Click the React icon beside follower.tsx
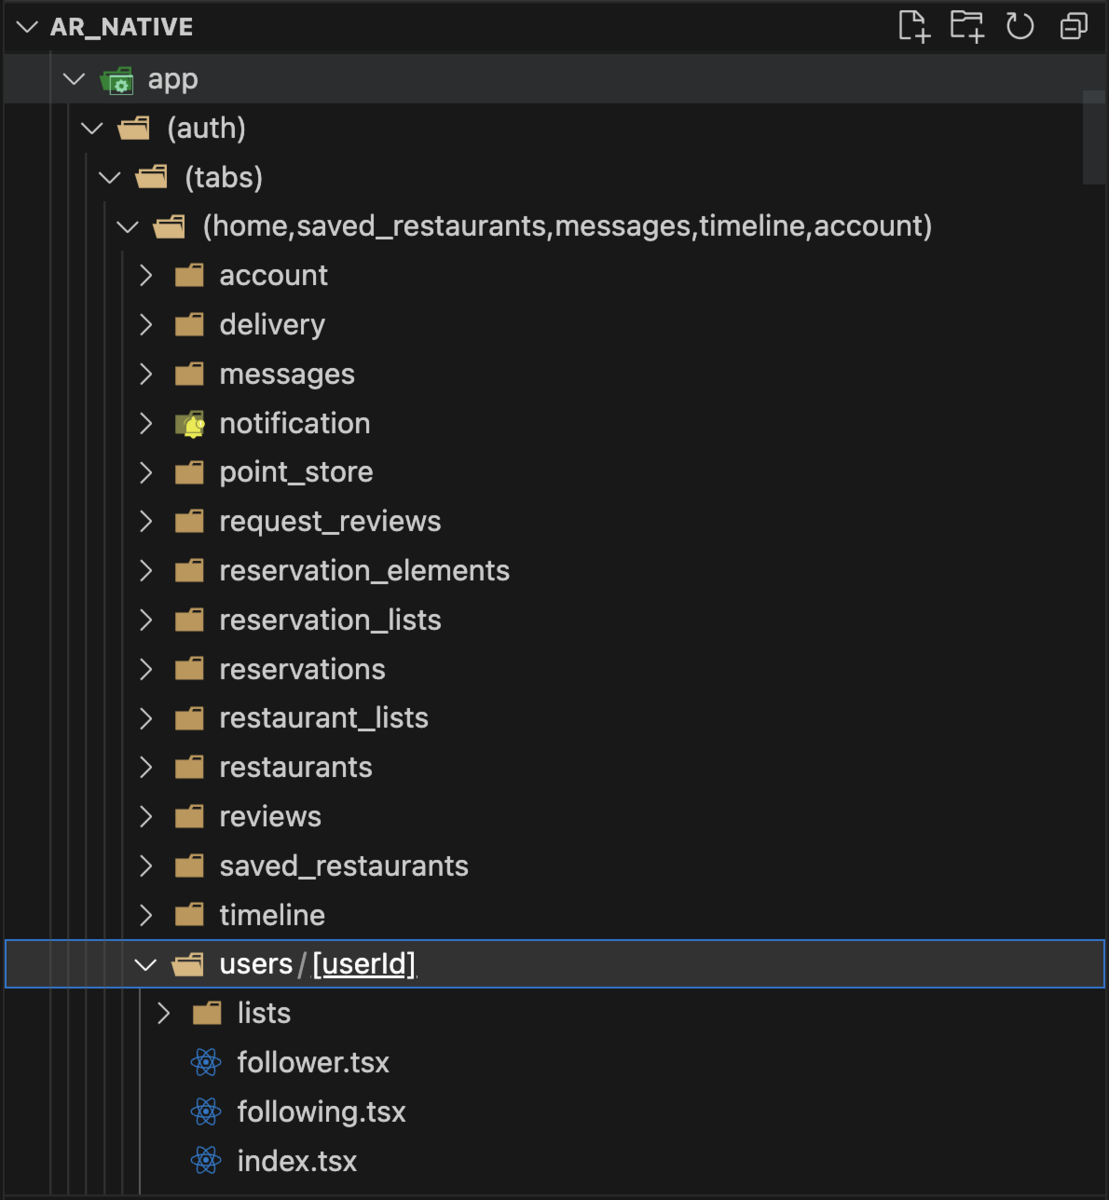The width and height of the screenshot is (1109, 1200). [x=206, y=1062]
